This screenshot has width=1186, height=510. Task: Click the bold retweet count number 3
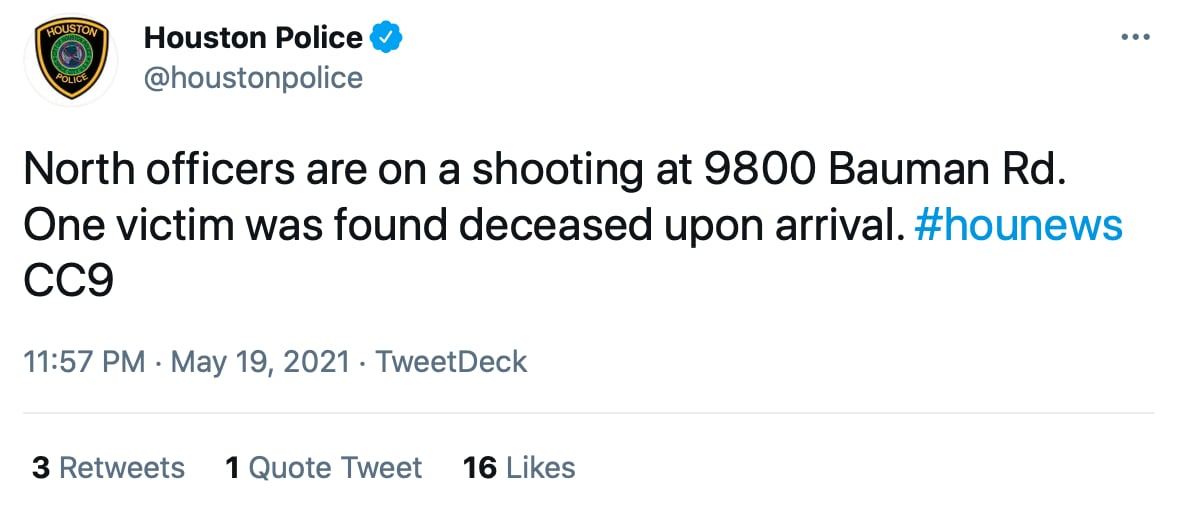pos(41,467)
